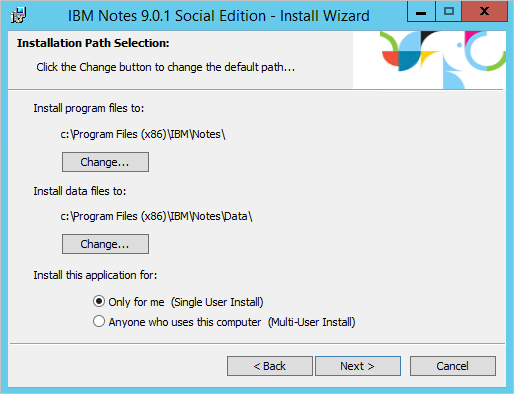This screenshot has width=514, height=394.
Task: Click the Installation Path Selection heading
Action: (x=93, y=43)
